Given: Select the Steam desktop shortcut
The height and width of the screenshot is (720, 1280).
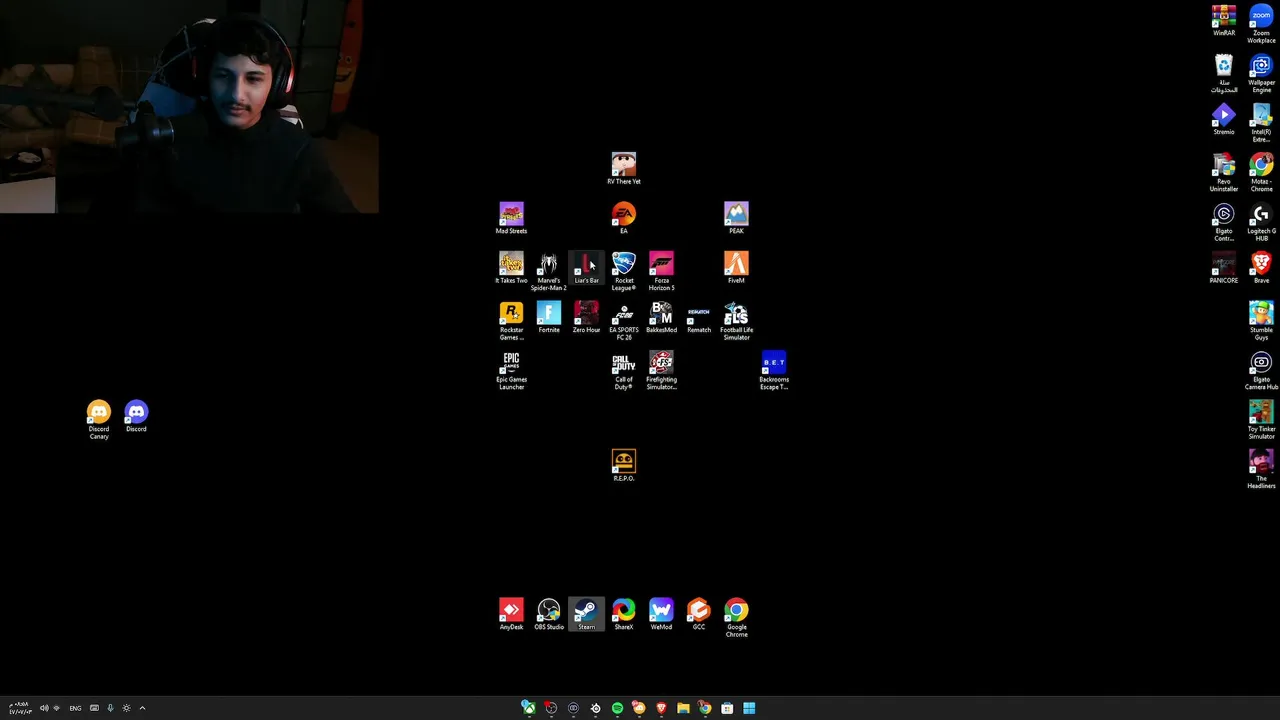Looking at the screenshot, I should tap(586, 614).
